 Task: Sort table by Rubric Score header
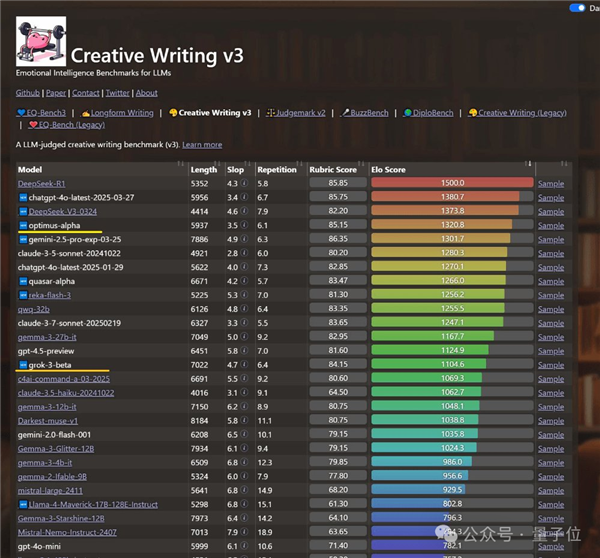pyautogui.click(x=333, y=170)
